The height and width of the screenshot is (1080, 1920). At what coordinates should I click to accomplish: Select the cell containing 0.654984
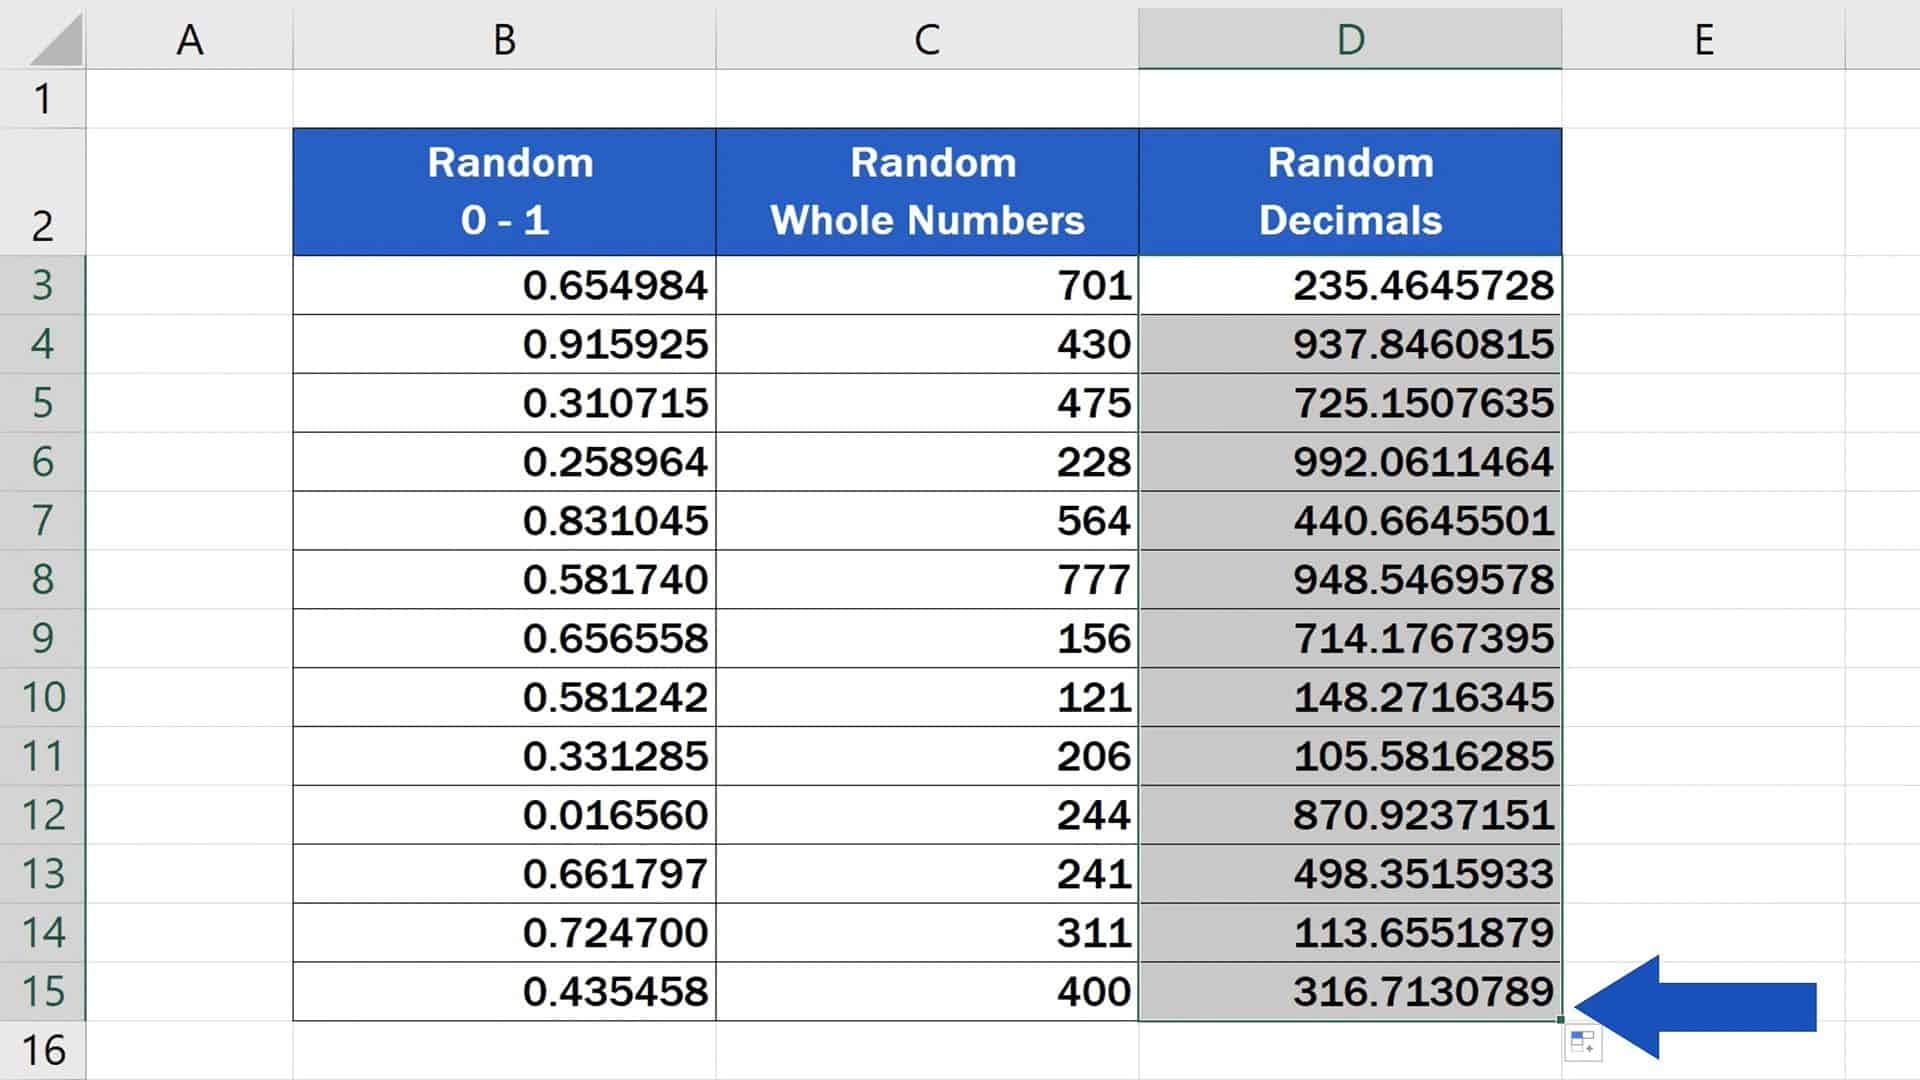tap(503, 285)
